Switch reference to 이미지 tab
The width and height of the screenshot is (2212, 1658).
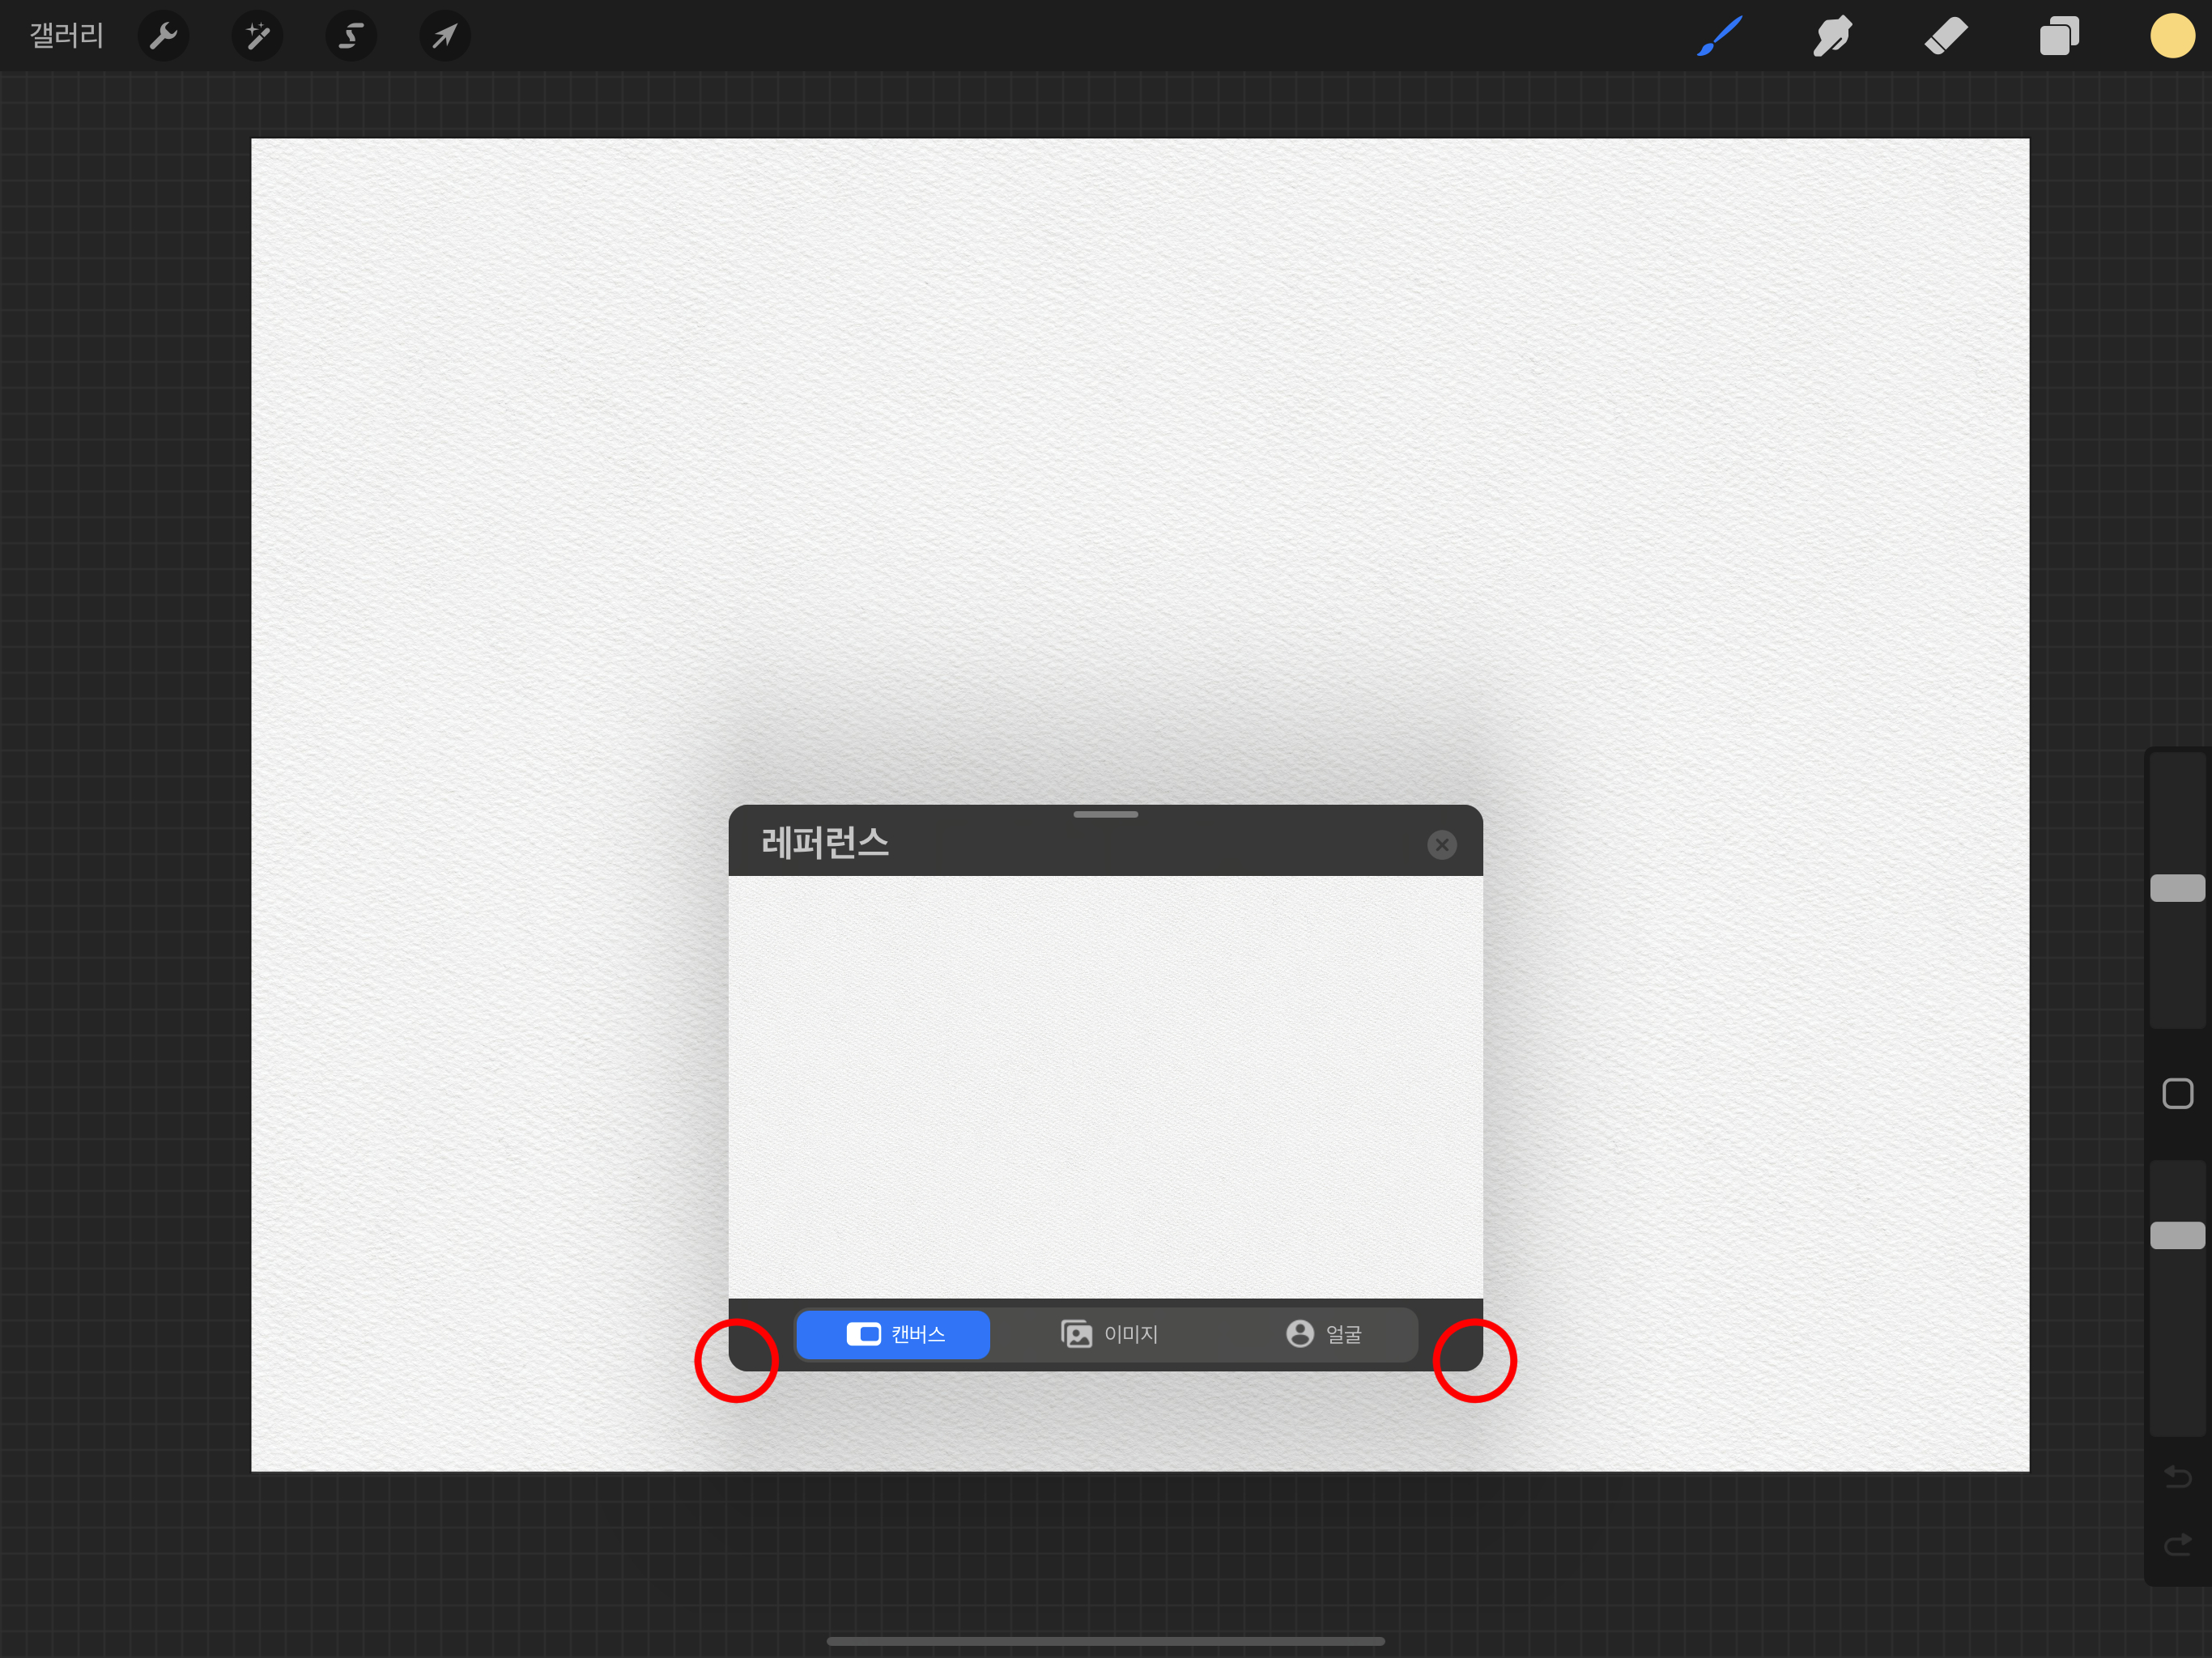point(1108,1334)
